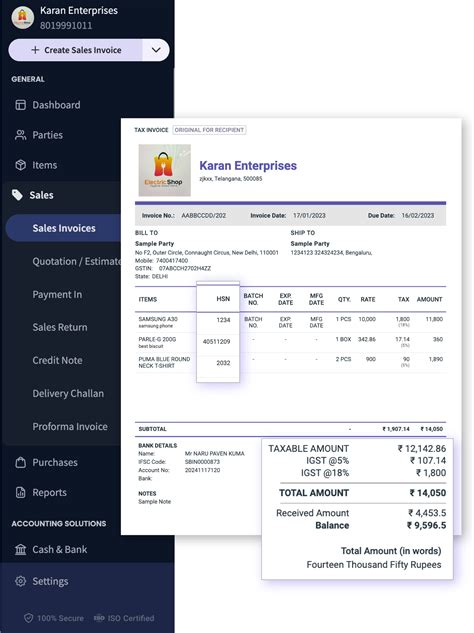Click the Reports chart icon
The width and height of the screenshot is (474, 633).
coord(21,493)
